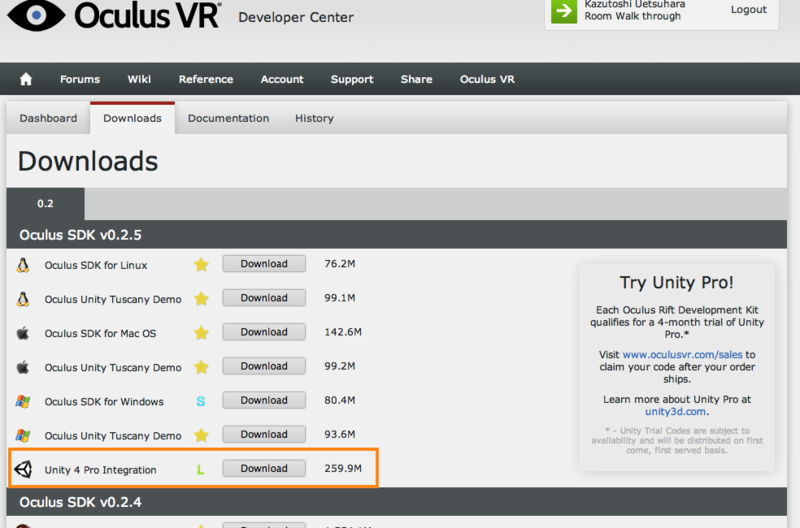The height and width of the screenshot is (528, 800).
Task: Click Oculus SDK for Linux label
Action: click(x=96, y=265)
